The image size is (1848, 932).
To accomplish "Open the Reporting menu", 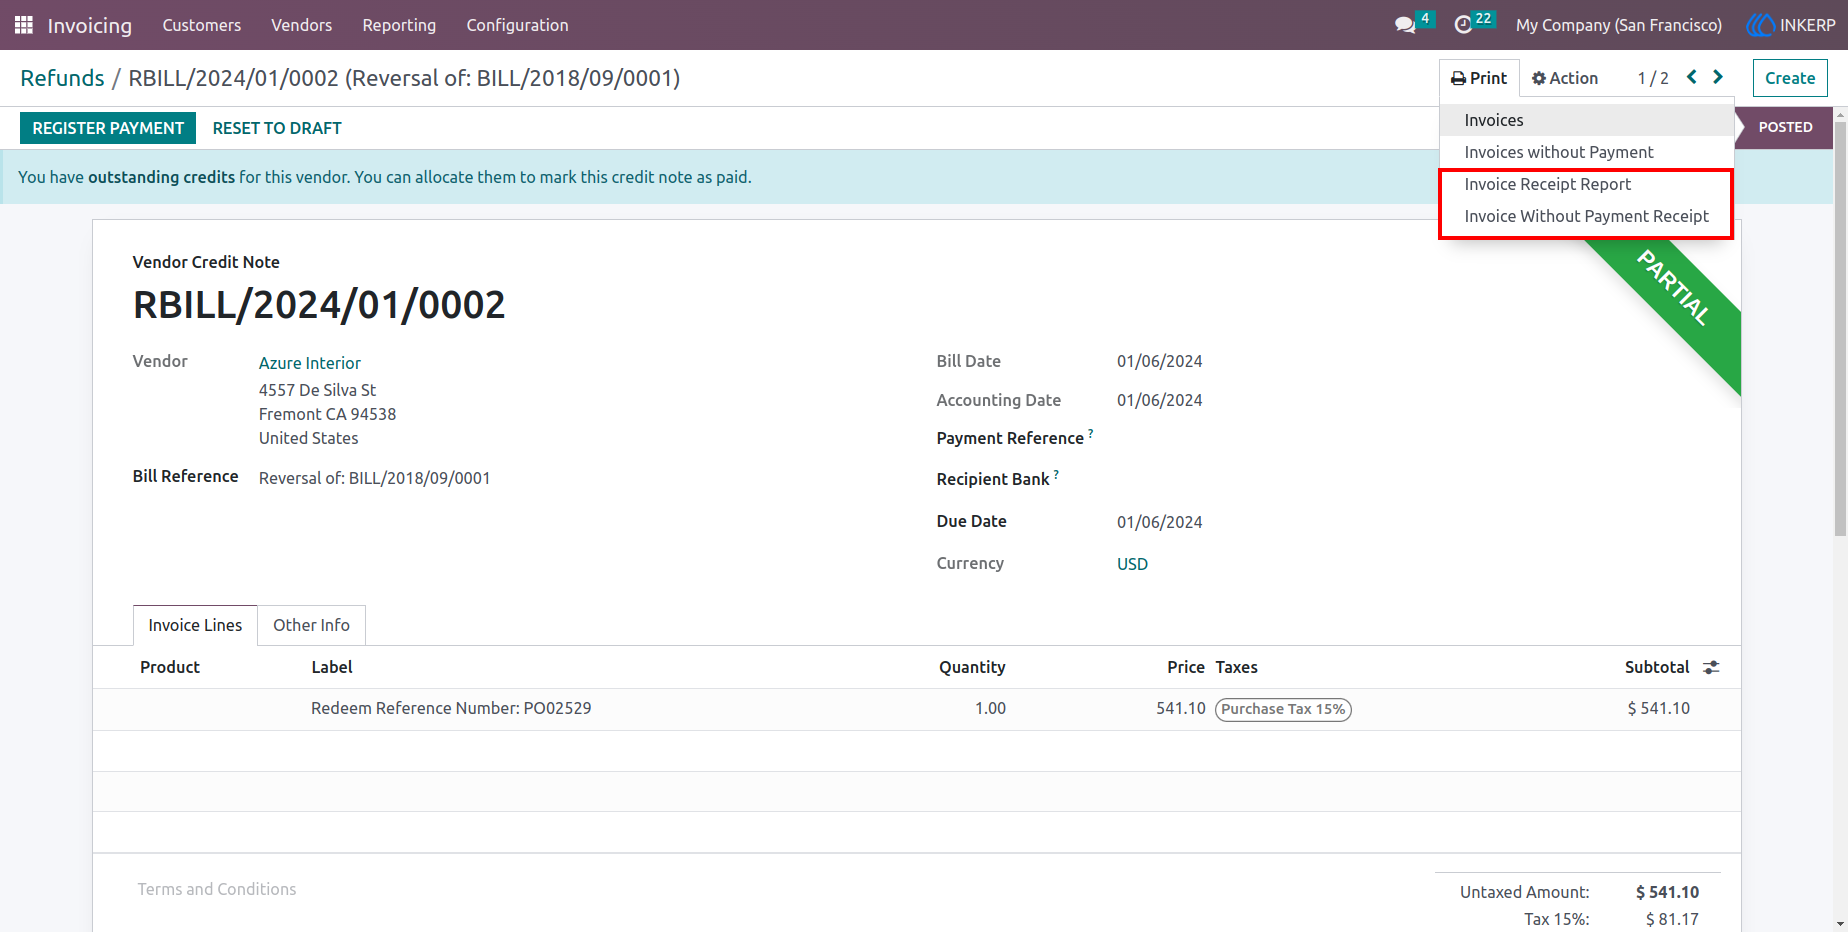I will pos(399,25).
